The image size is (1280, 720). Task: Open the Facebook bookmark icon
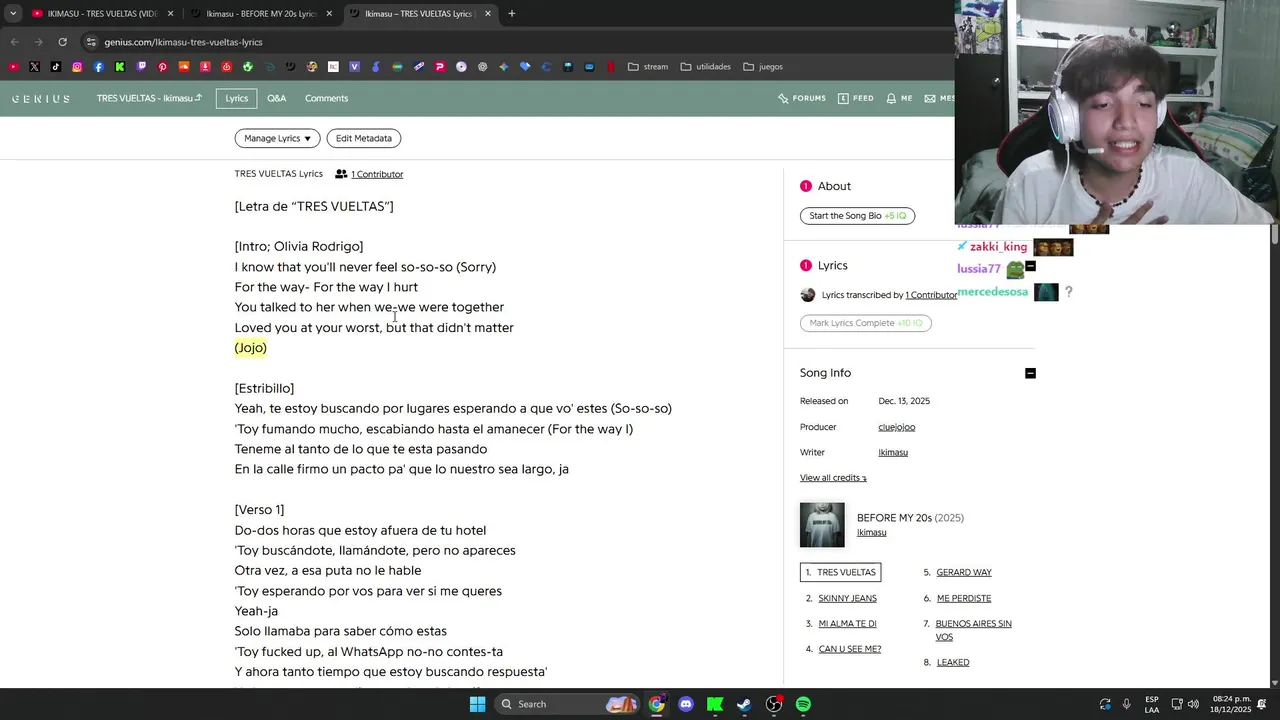coord(98,67)
